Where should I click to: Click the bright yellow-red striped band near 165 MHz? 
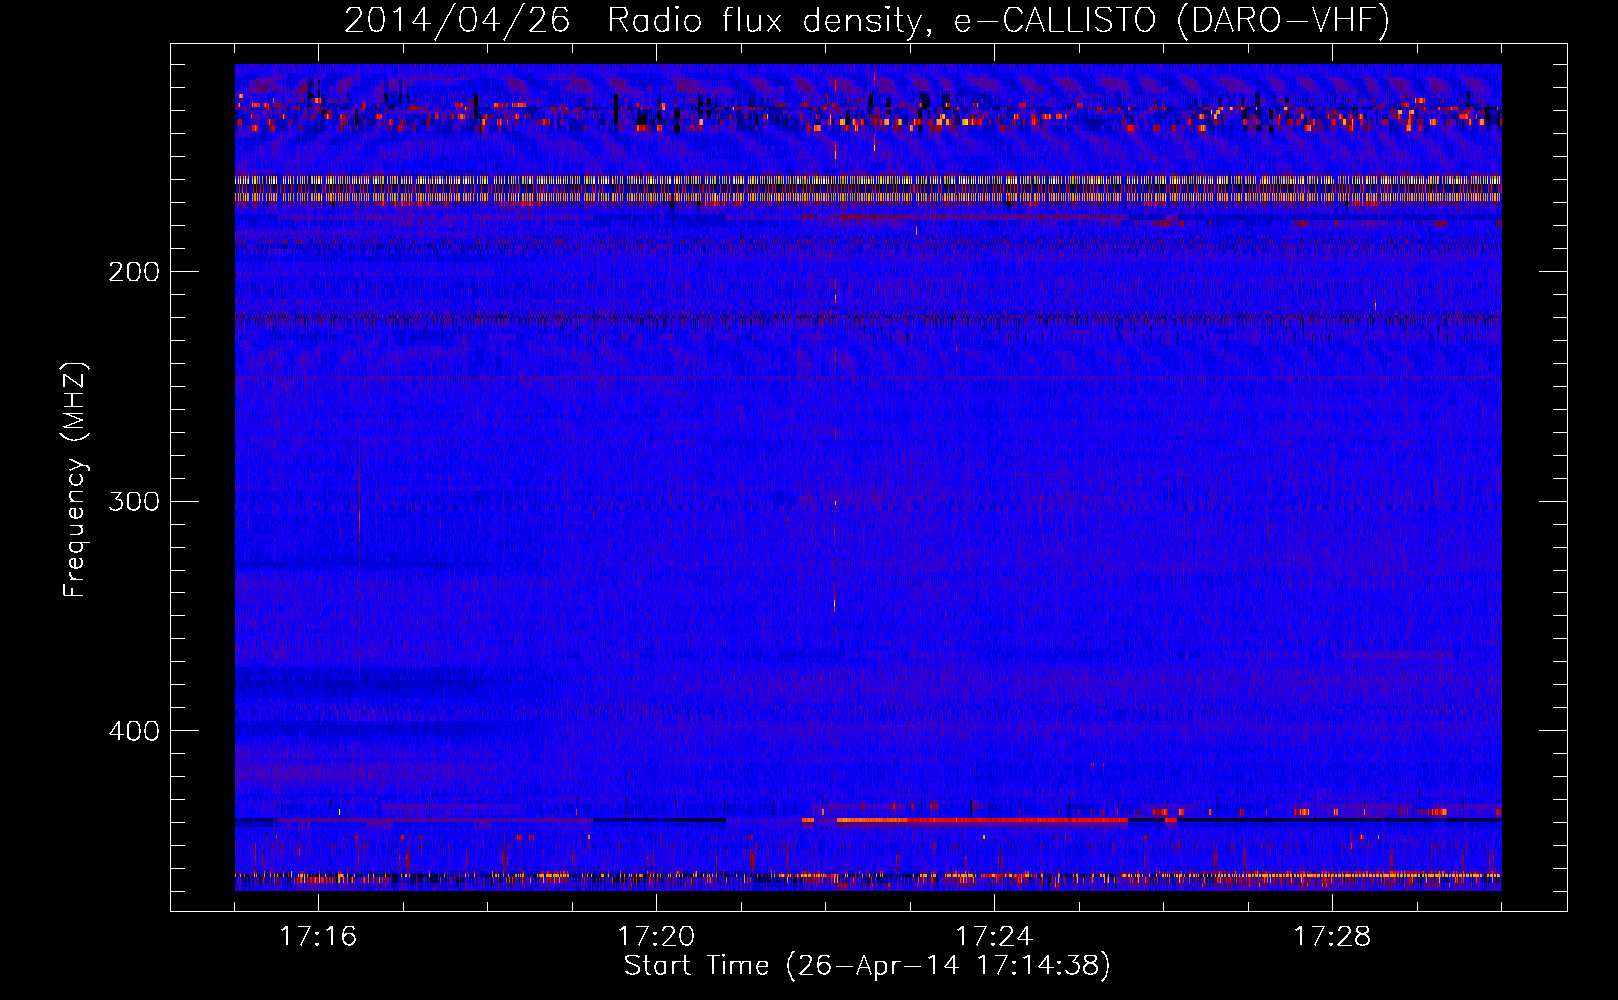[868, 188]
